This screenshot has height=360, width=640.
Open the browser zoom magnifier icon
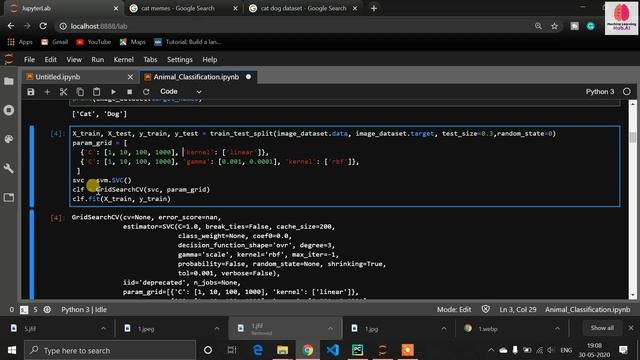pos(538,26)
